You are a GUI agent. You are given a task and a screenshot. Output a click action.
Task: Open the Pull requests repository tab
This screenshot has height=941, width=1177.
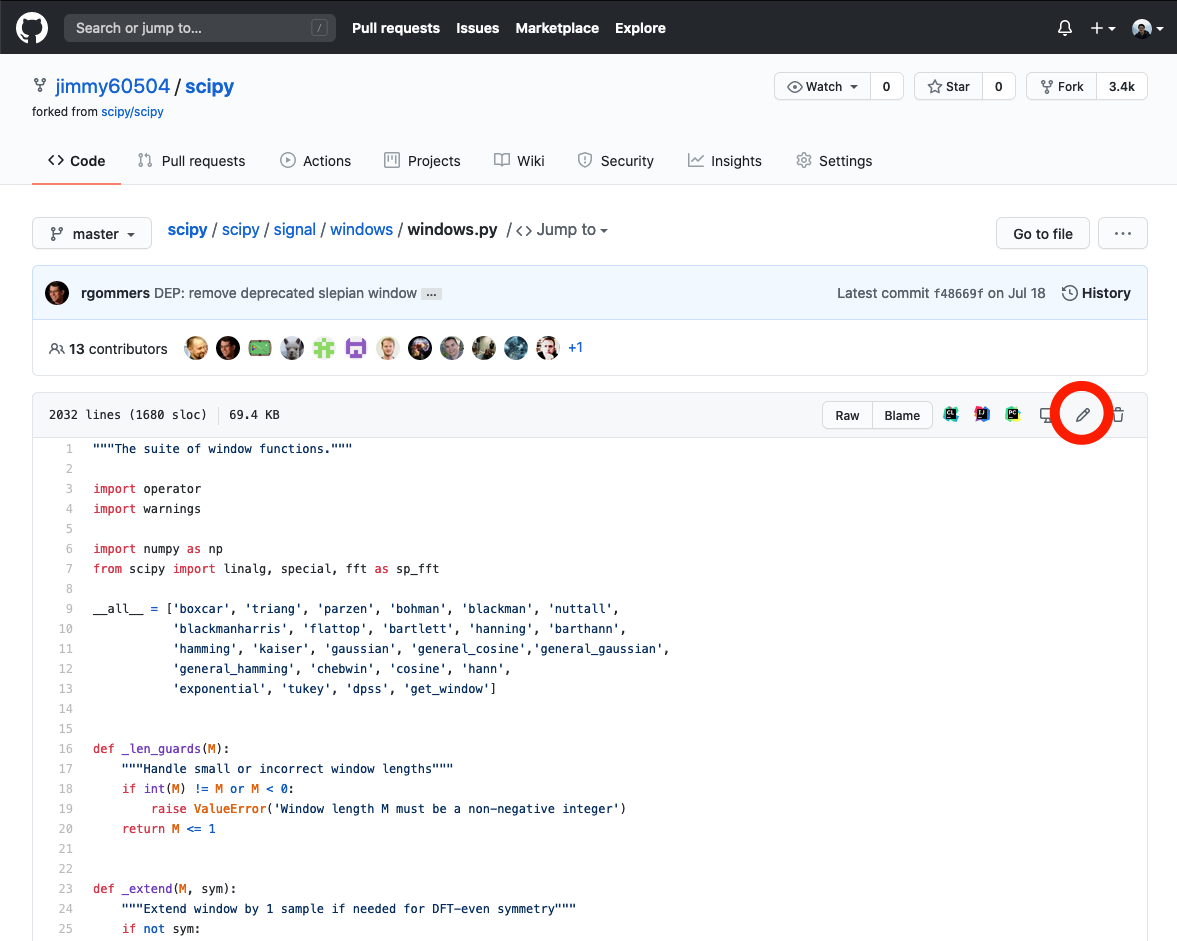coord(191,161)
